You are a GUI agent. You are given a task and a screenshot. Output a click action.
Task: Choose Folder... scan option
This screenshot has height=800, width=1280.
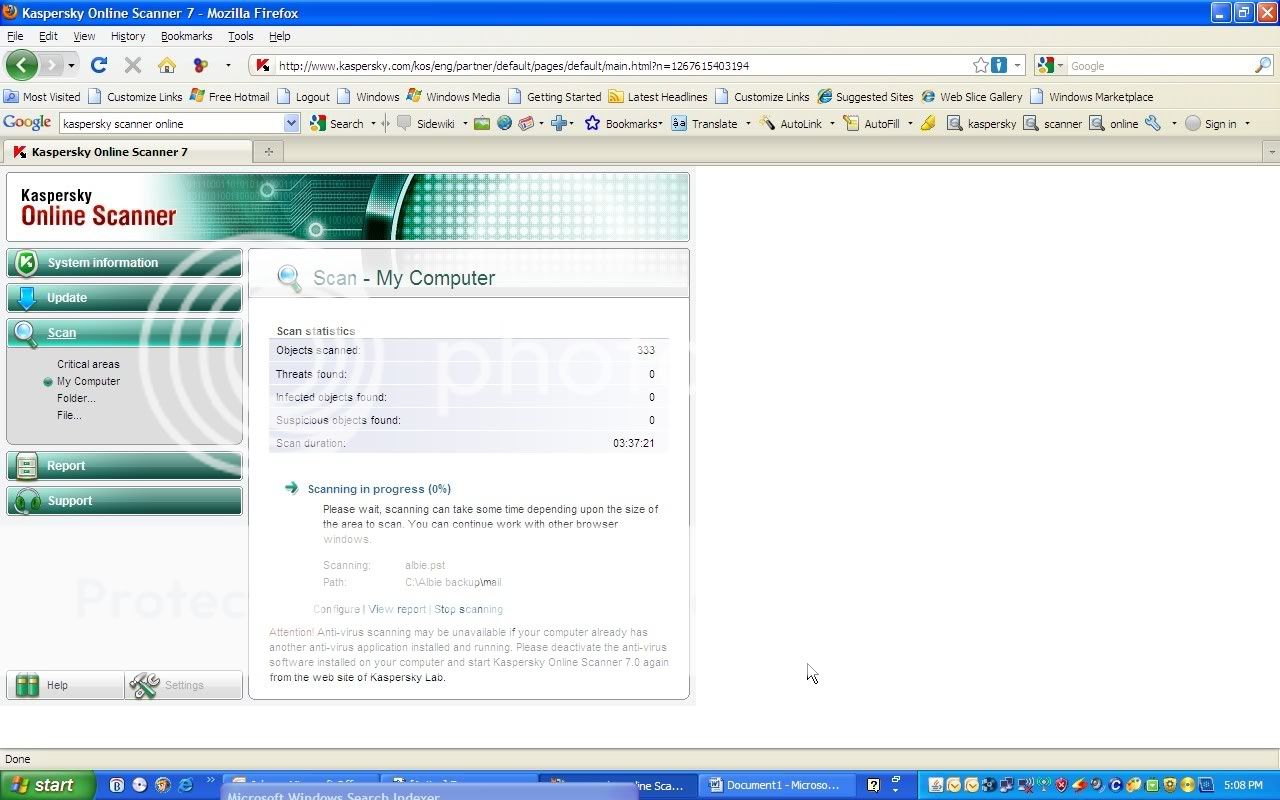point(76,398)
